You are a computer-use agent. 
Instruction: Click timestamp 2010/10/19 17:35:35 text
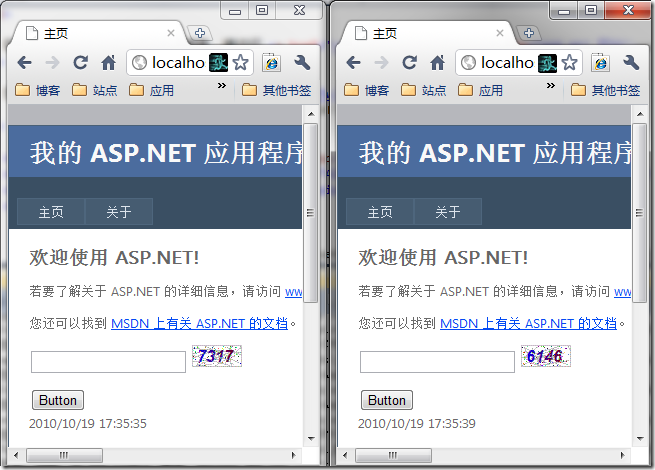(88, 424)
